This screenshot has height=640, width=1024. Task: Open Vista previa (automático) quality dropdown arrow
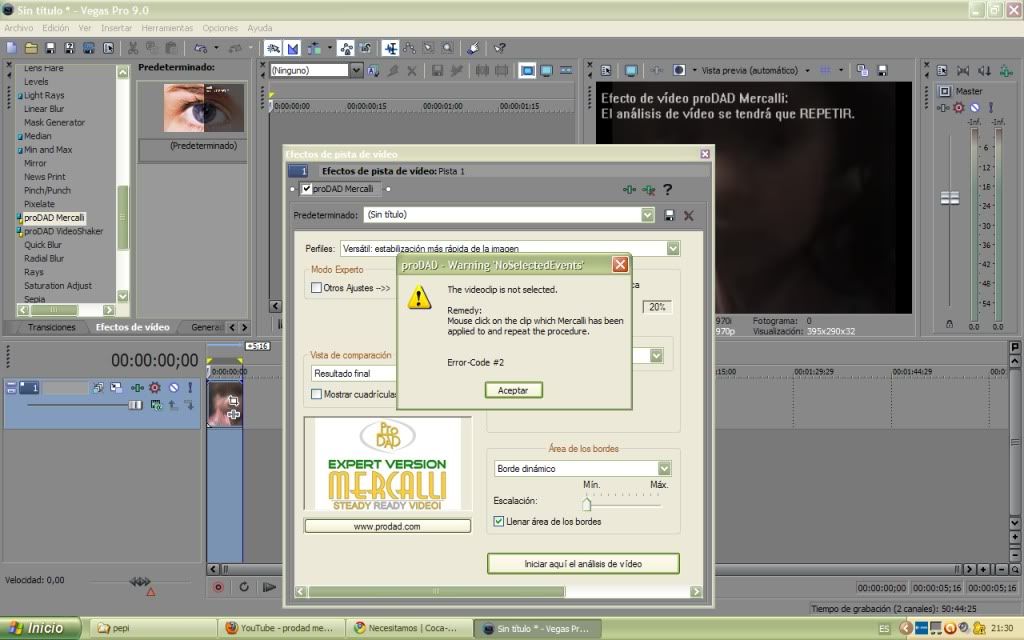click(807, 71)
